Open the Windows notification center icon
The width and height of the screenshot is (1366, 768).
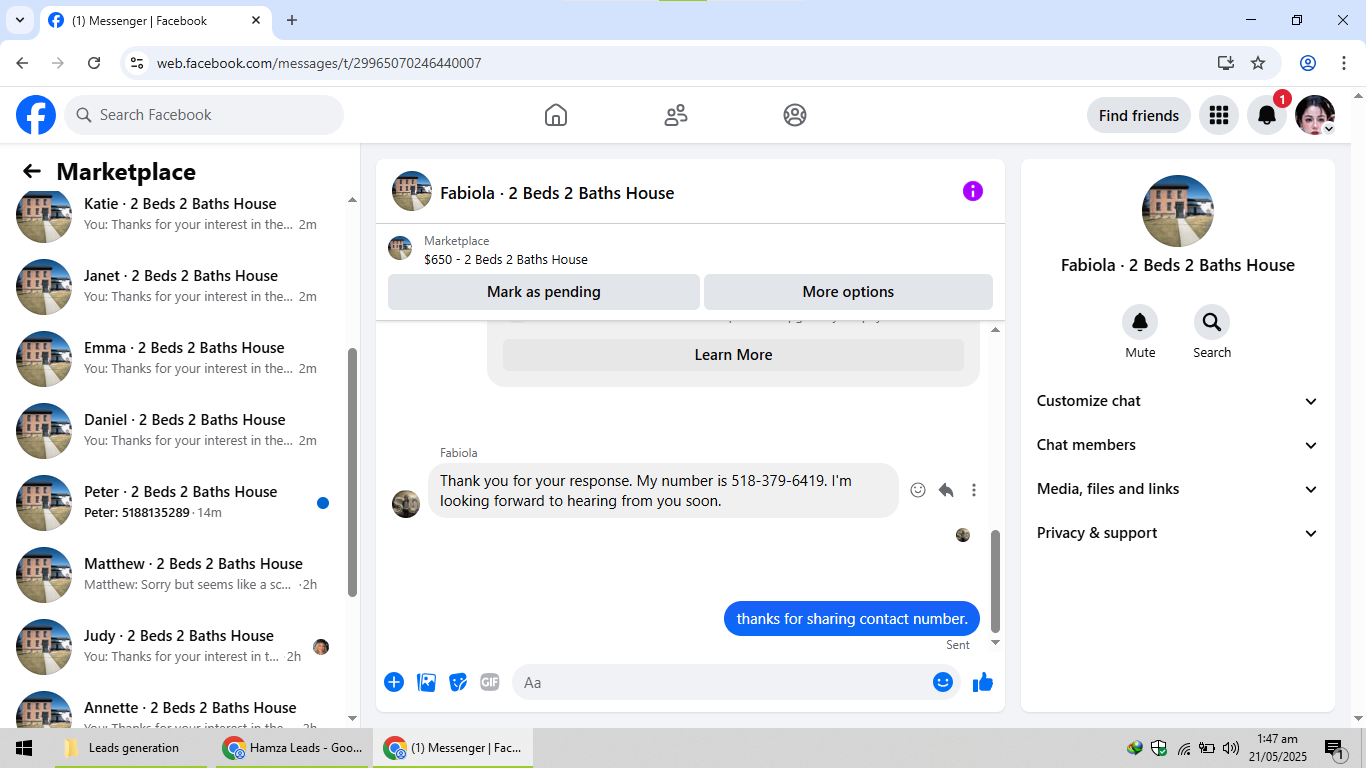1335,748
